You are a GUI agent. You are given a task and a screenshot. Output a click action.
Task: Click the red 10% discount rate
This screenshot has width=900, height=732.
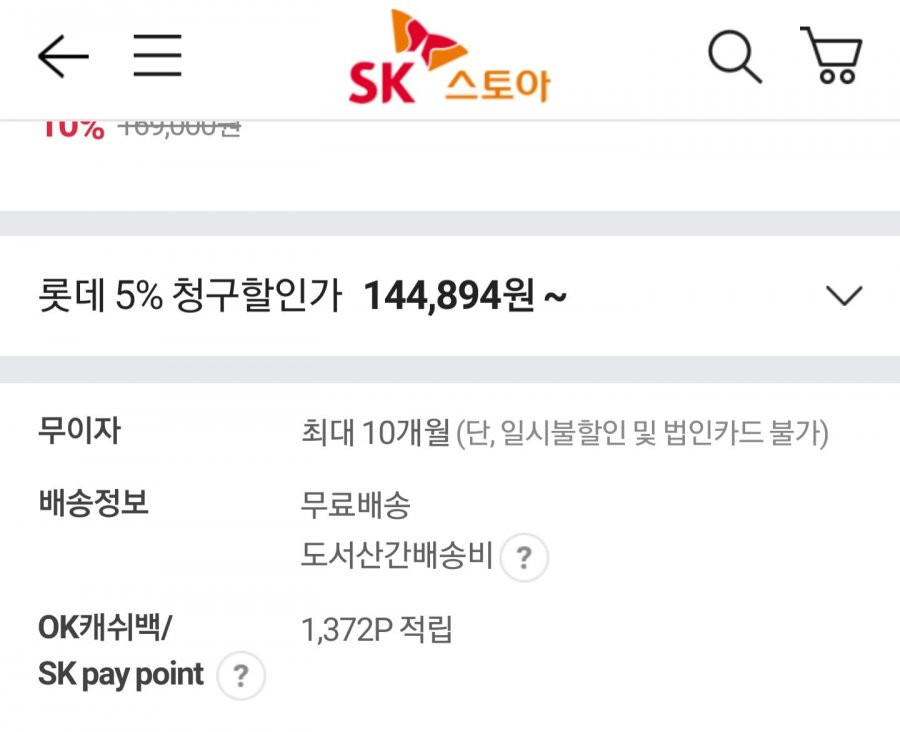73,130
